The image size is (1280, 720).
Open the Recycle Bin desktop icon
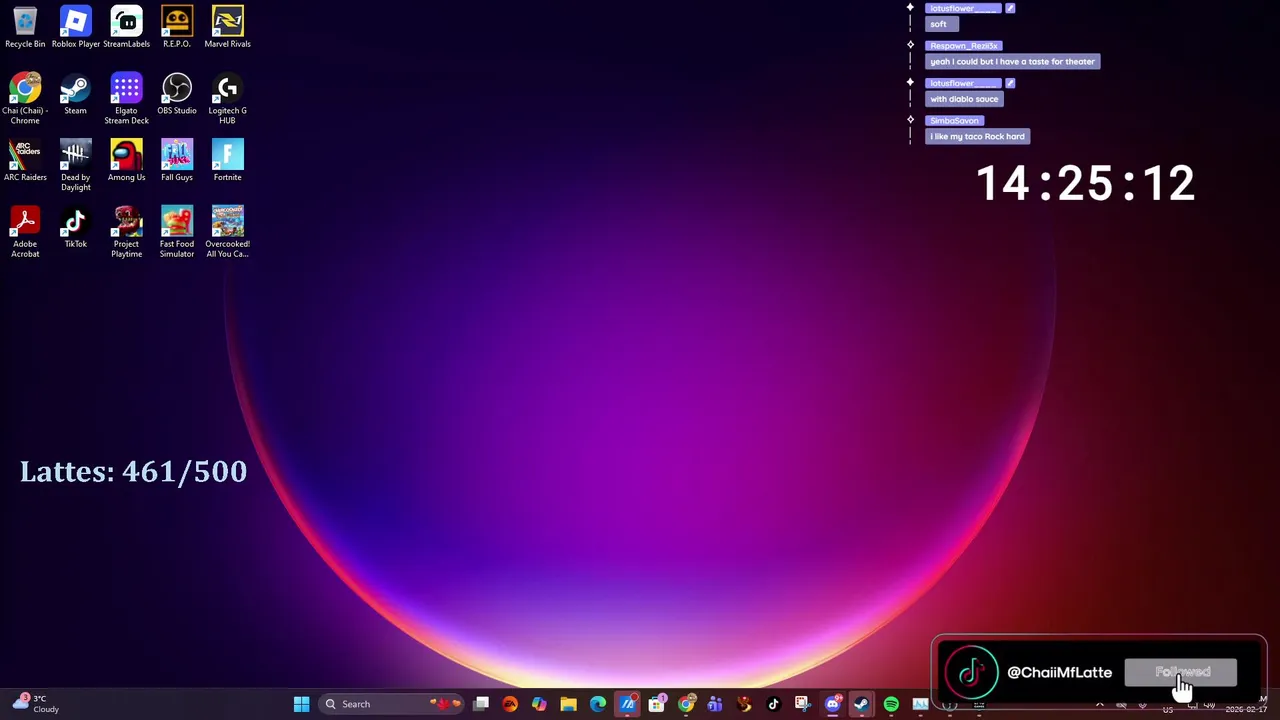pyautogui.click(x=25, y=27)
